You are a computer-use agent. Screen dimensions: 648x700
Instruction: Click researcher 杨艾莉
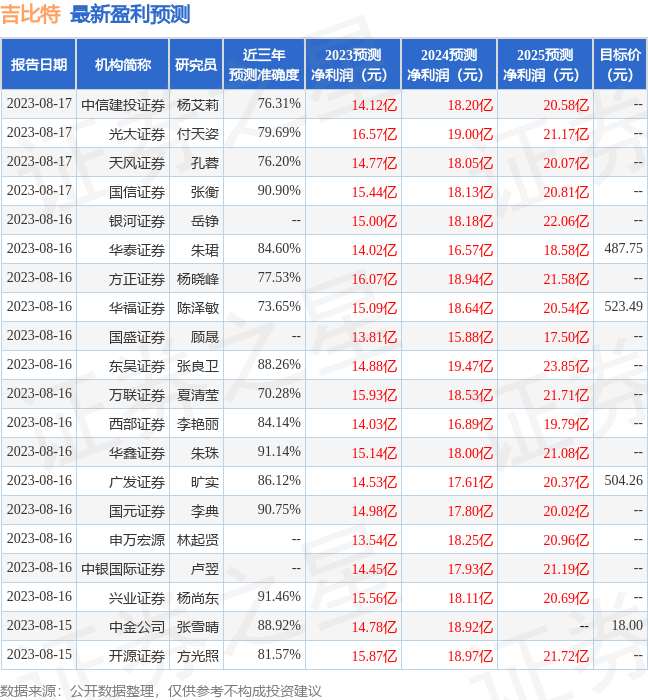pyautogui.click(x=198, y=105)
